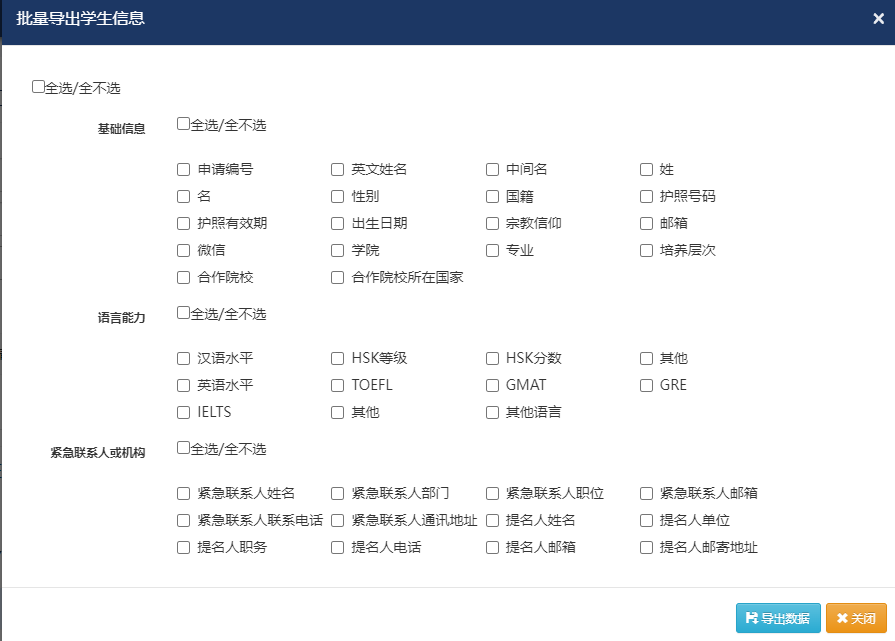Viewport: 895px width, 641px height.
Task: Enable the 提名人邮寄地址 checkbox
Action: [647, 548]
